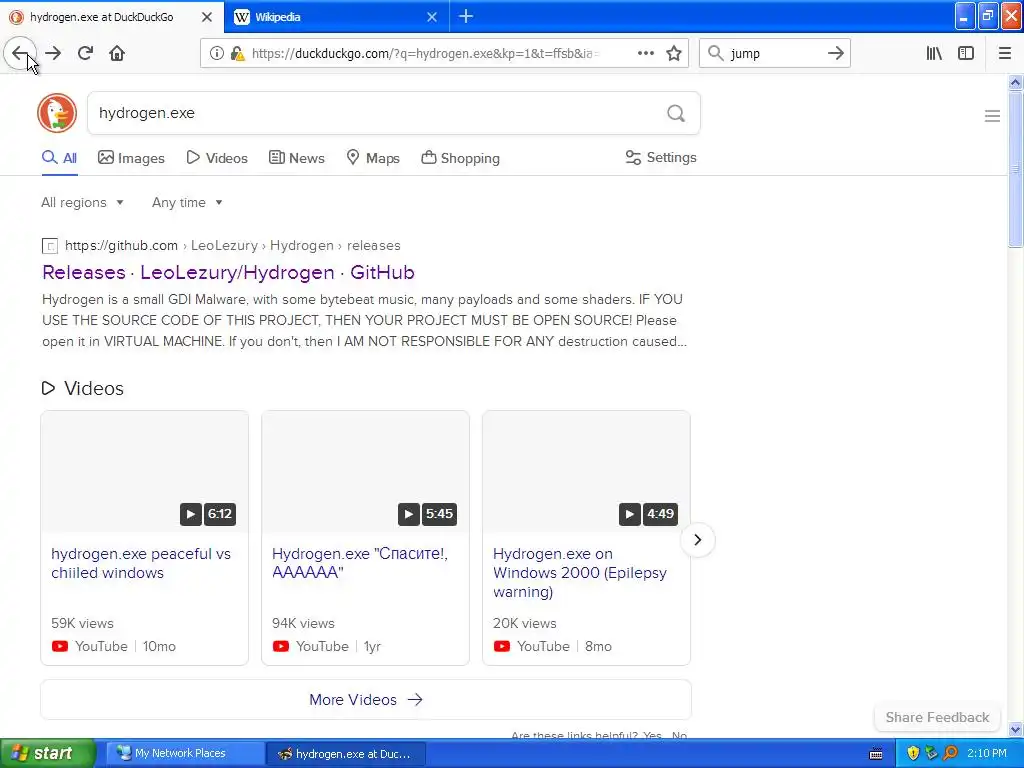The height and width of the screenshot is (768, 1024).
Task: Open DuckDuckGo Settings dropdown
Action: pyautogui.click(x=661, y=157)
